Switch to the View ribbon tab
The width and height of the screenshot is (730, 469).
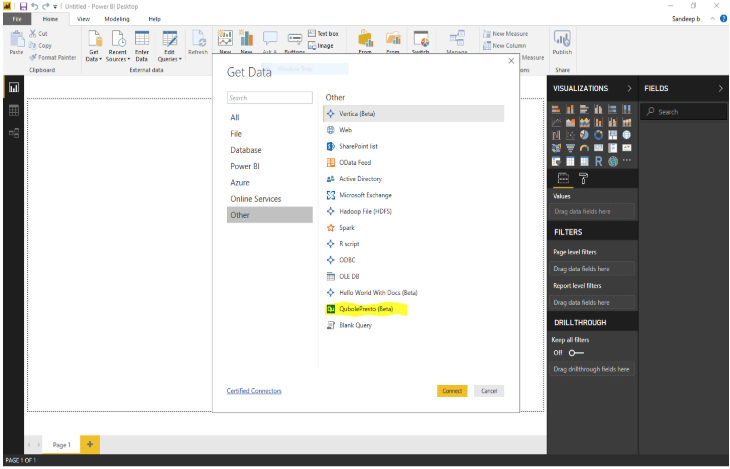(83, 19)
